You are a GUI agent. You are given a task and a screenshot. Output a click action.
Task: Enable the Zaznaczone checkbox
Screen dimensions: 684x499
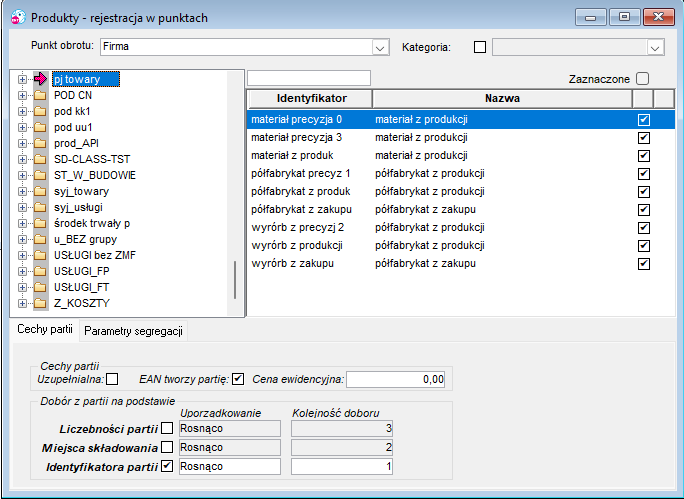click(642, 79)
